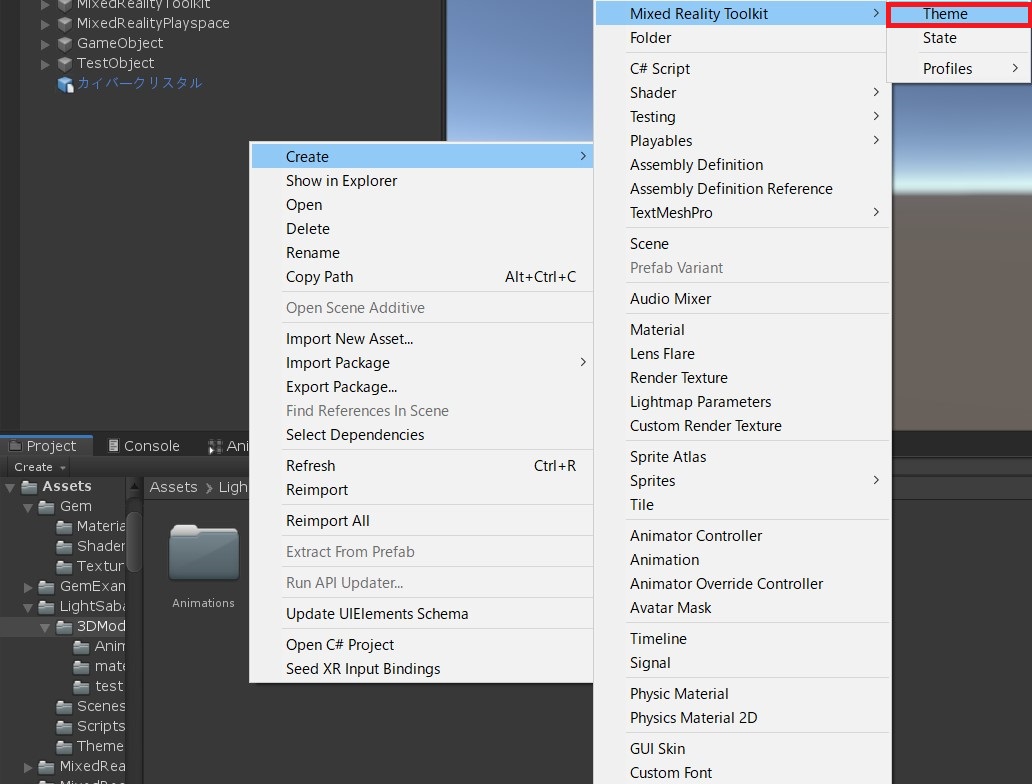Image resolution: width=1032 pixels, height=784 pixels.
Task: Click the Console tab icon
Action: coord(113,446)
